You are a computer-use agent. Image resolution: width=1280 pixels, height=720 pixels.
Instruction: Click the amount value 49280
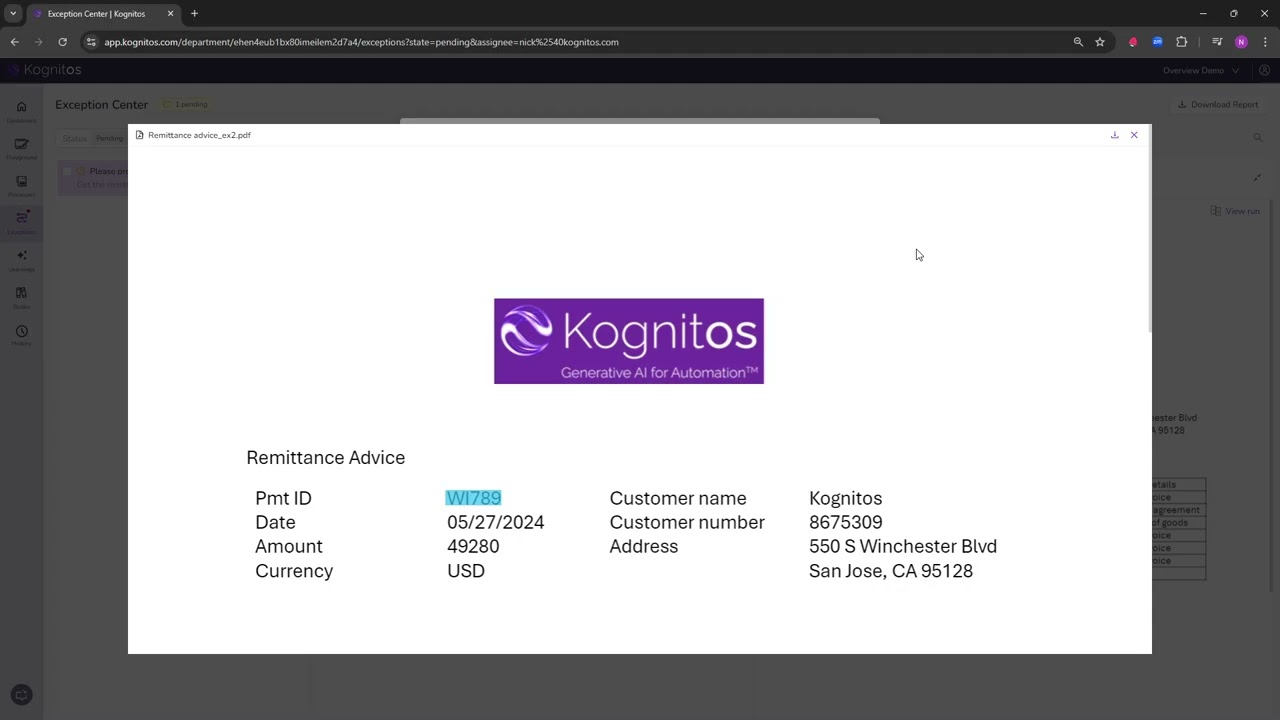[x=473, y=546]
